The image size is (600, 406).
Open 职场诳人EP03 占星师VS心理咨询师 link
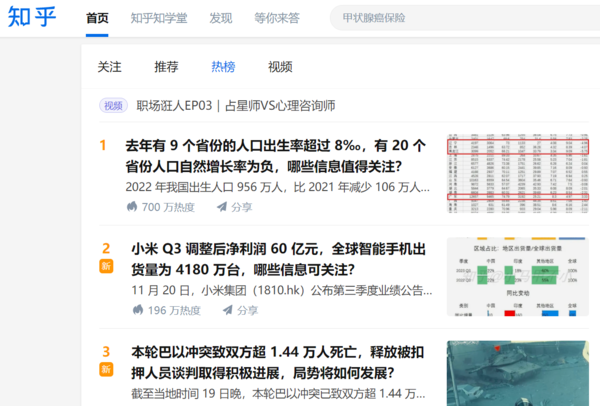tap(236, 106)
